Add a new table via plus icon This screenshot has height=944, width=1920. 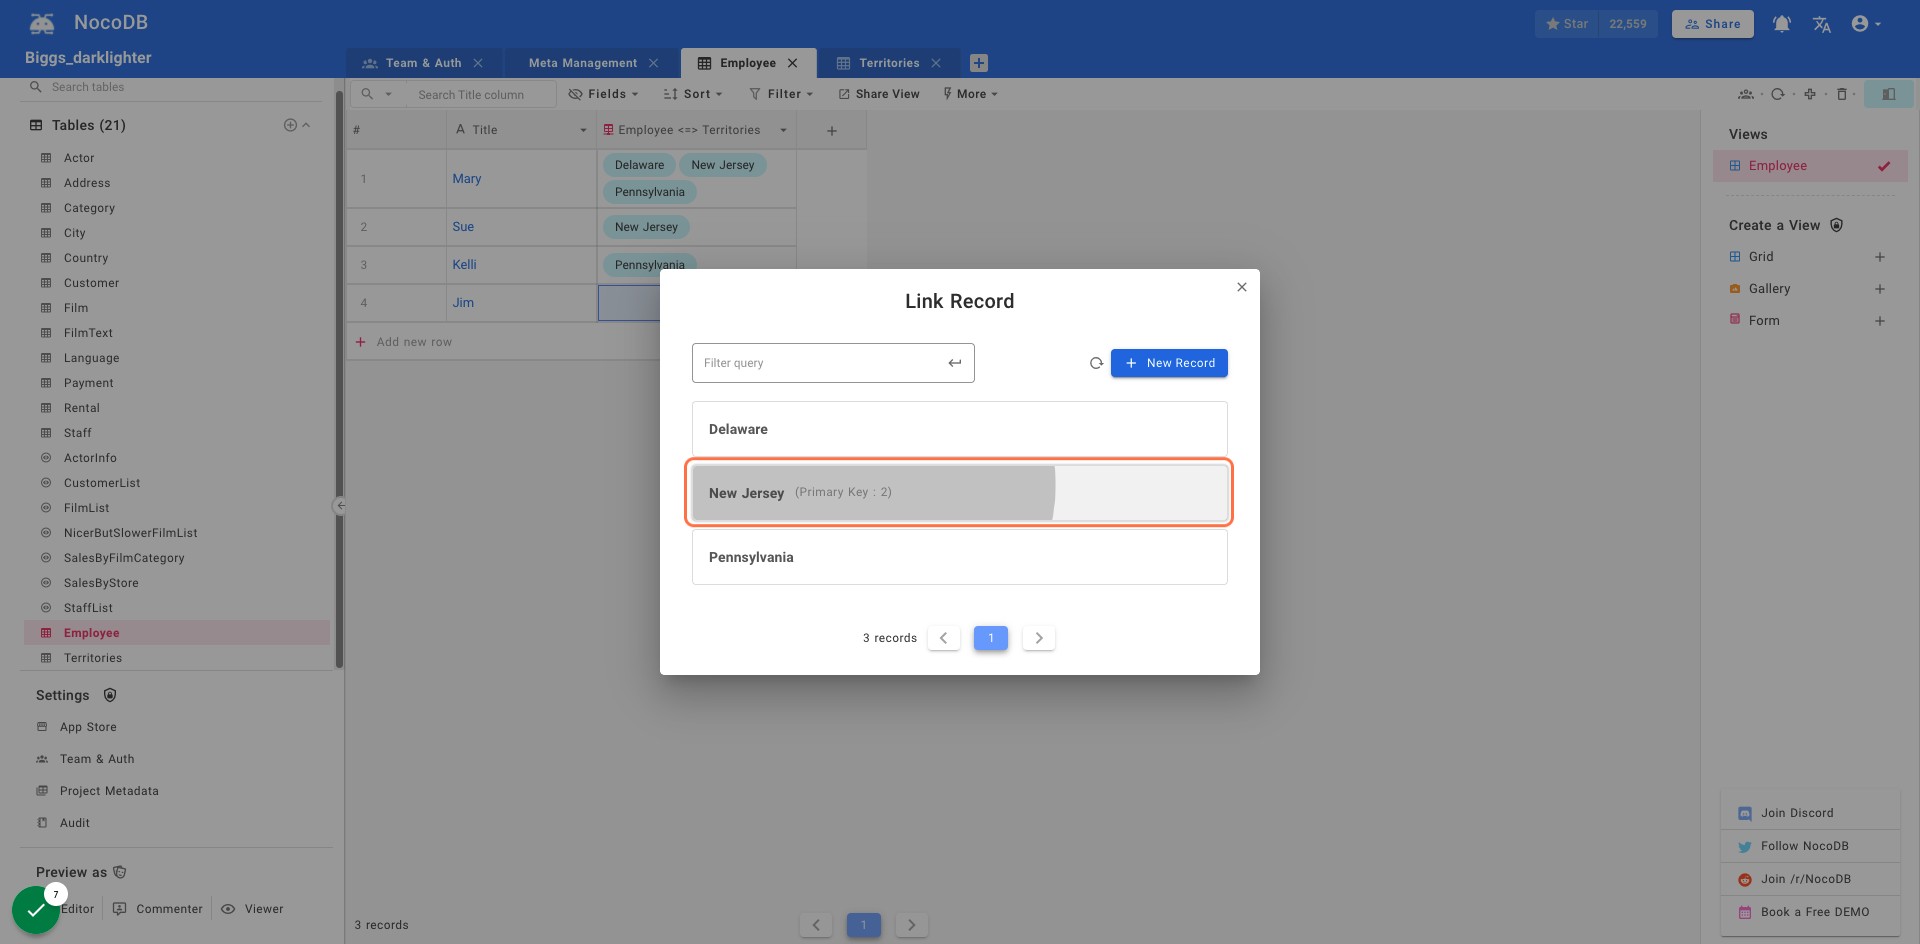tap(290, 125)
